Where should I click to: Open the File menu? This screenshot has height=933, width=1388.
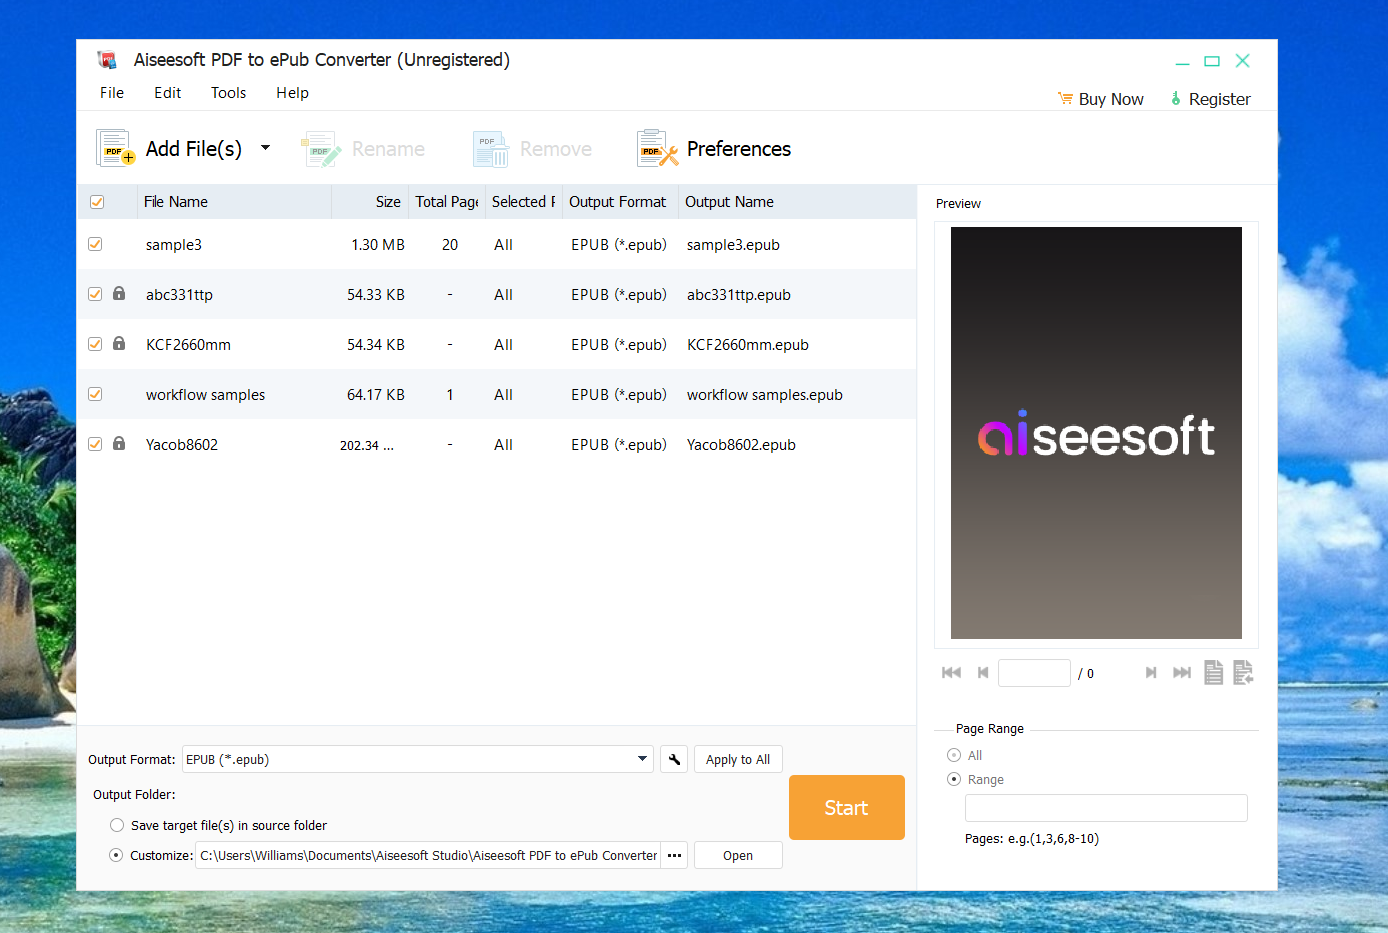(112, 93)
